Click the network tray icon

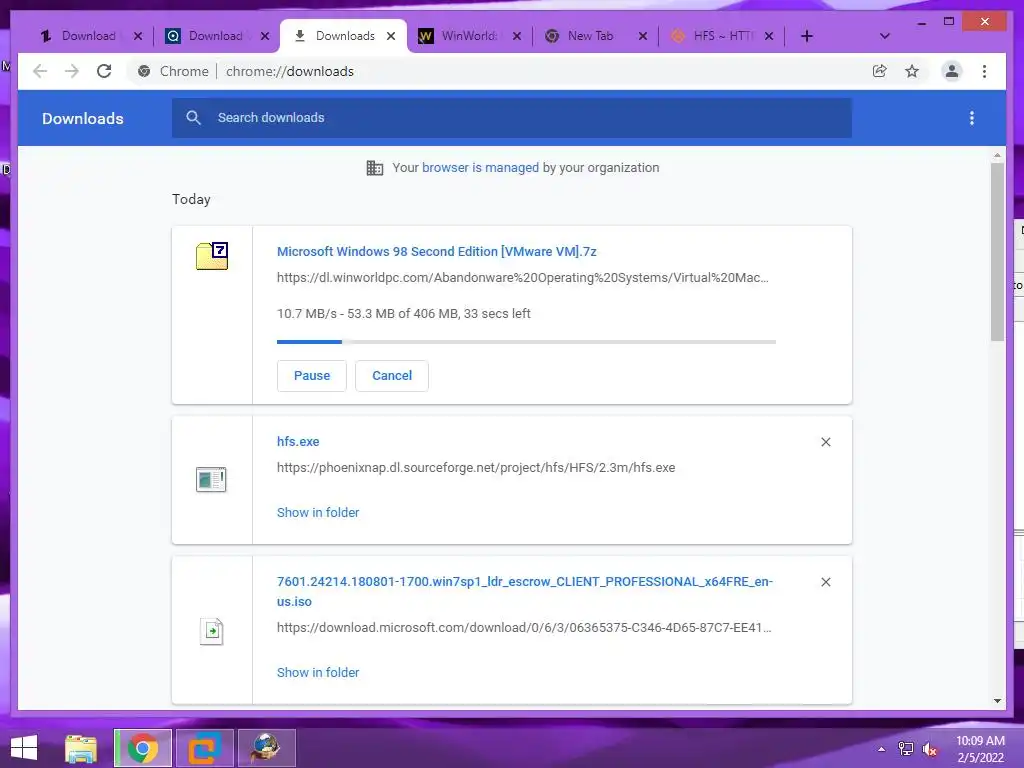pos(906,749)
